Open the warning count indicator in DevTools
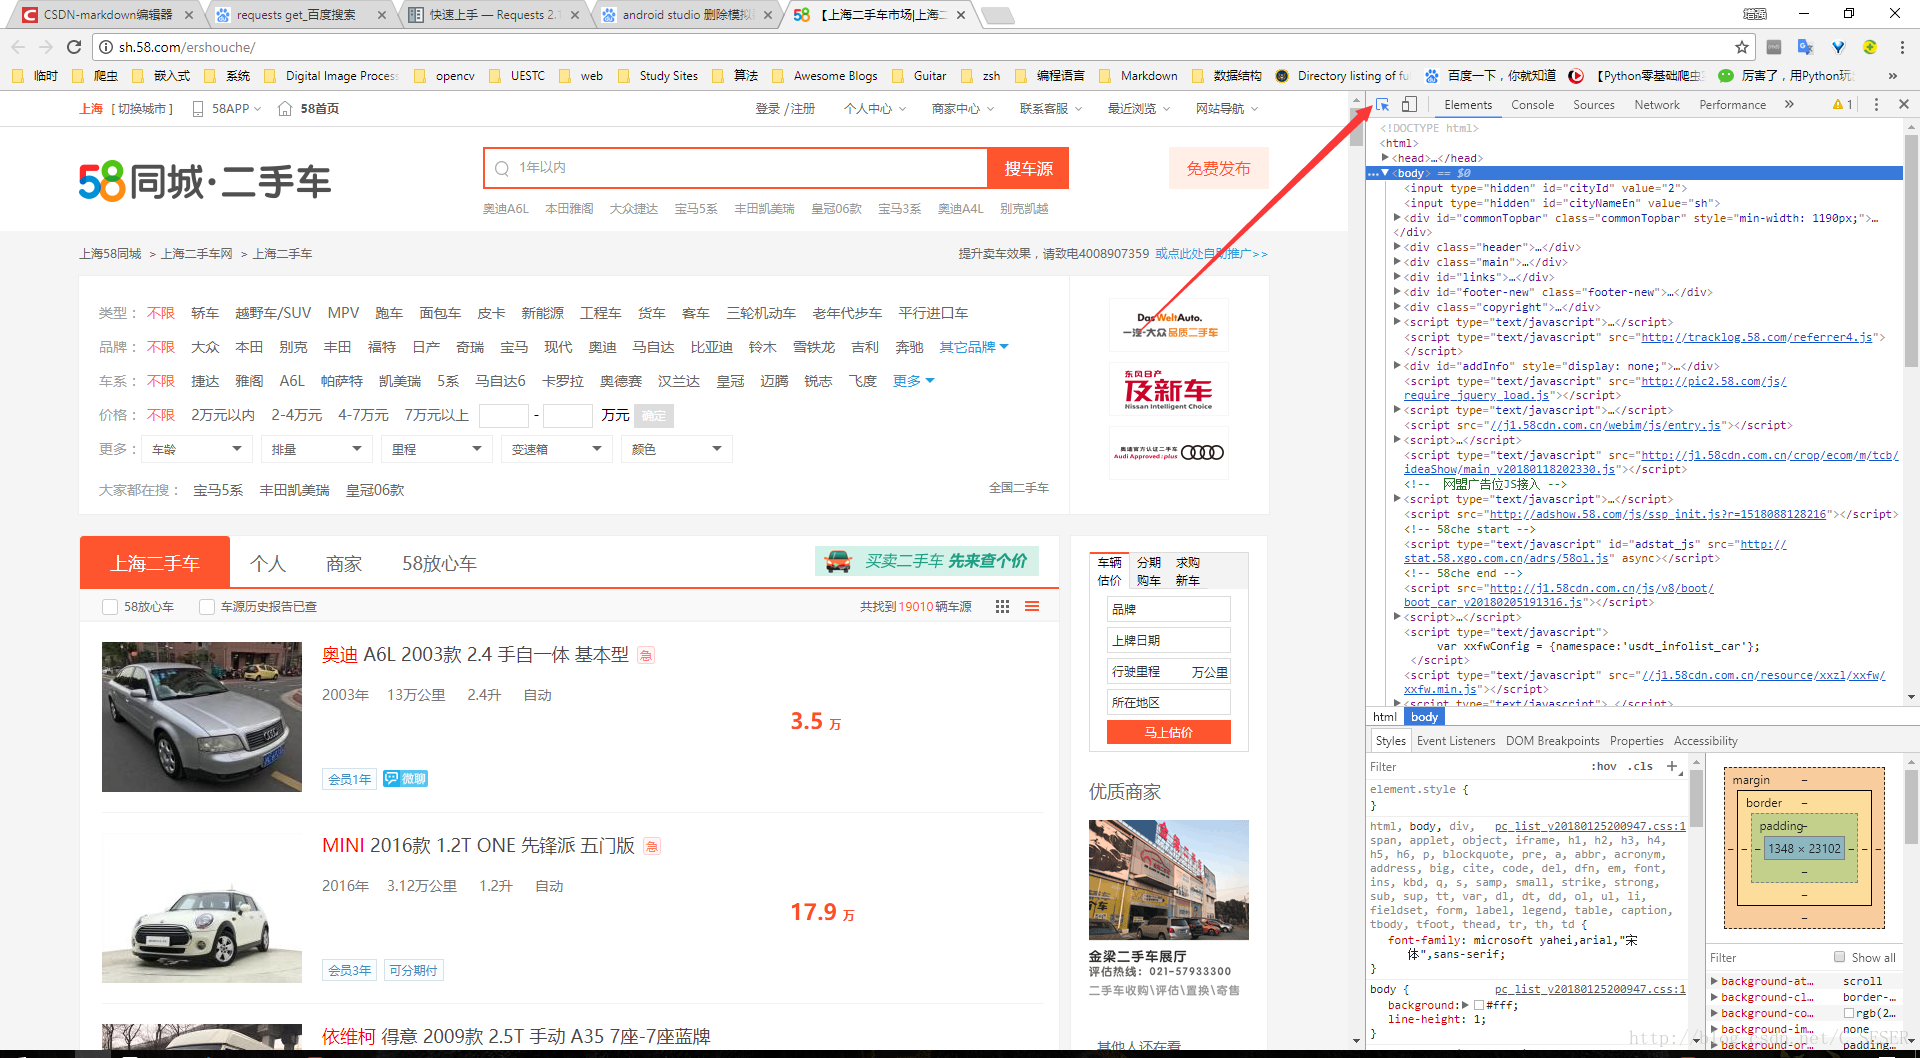 (x=1843, y=105)
